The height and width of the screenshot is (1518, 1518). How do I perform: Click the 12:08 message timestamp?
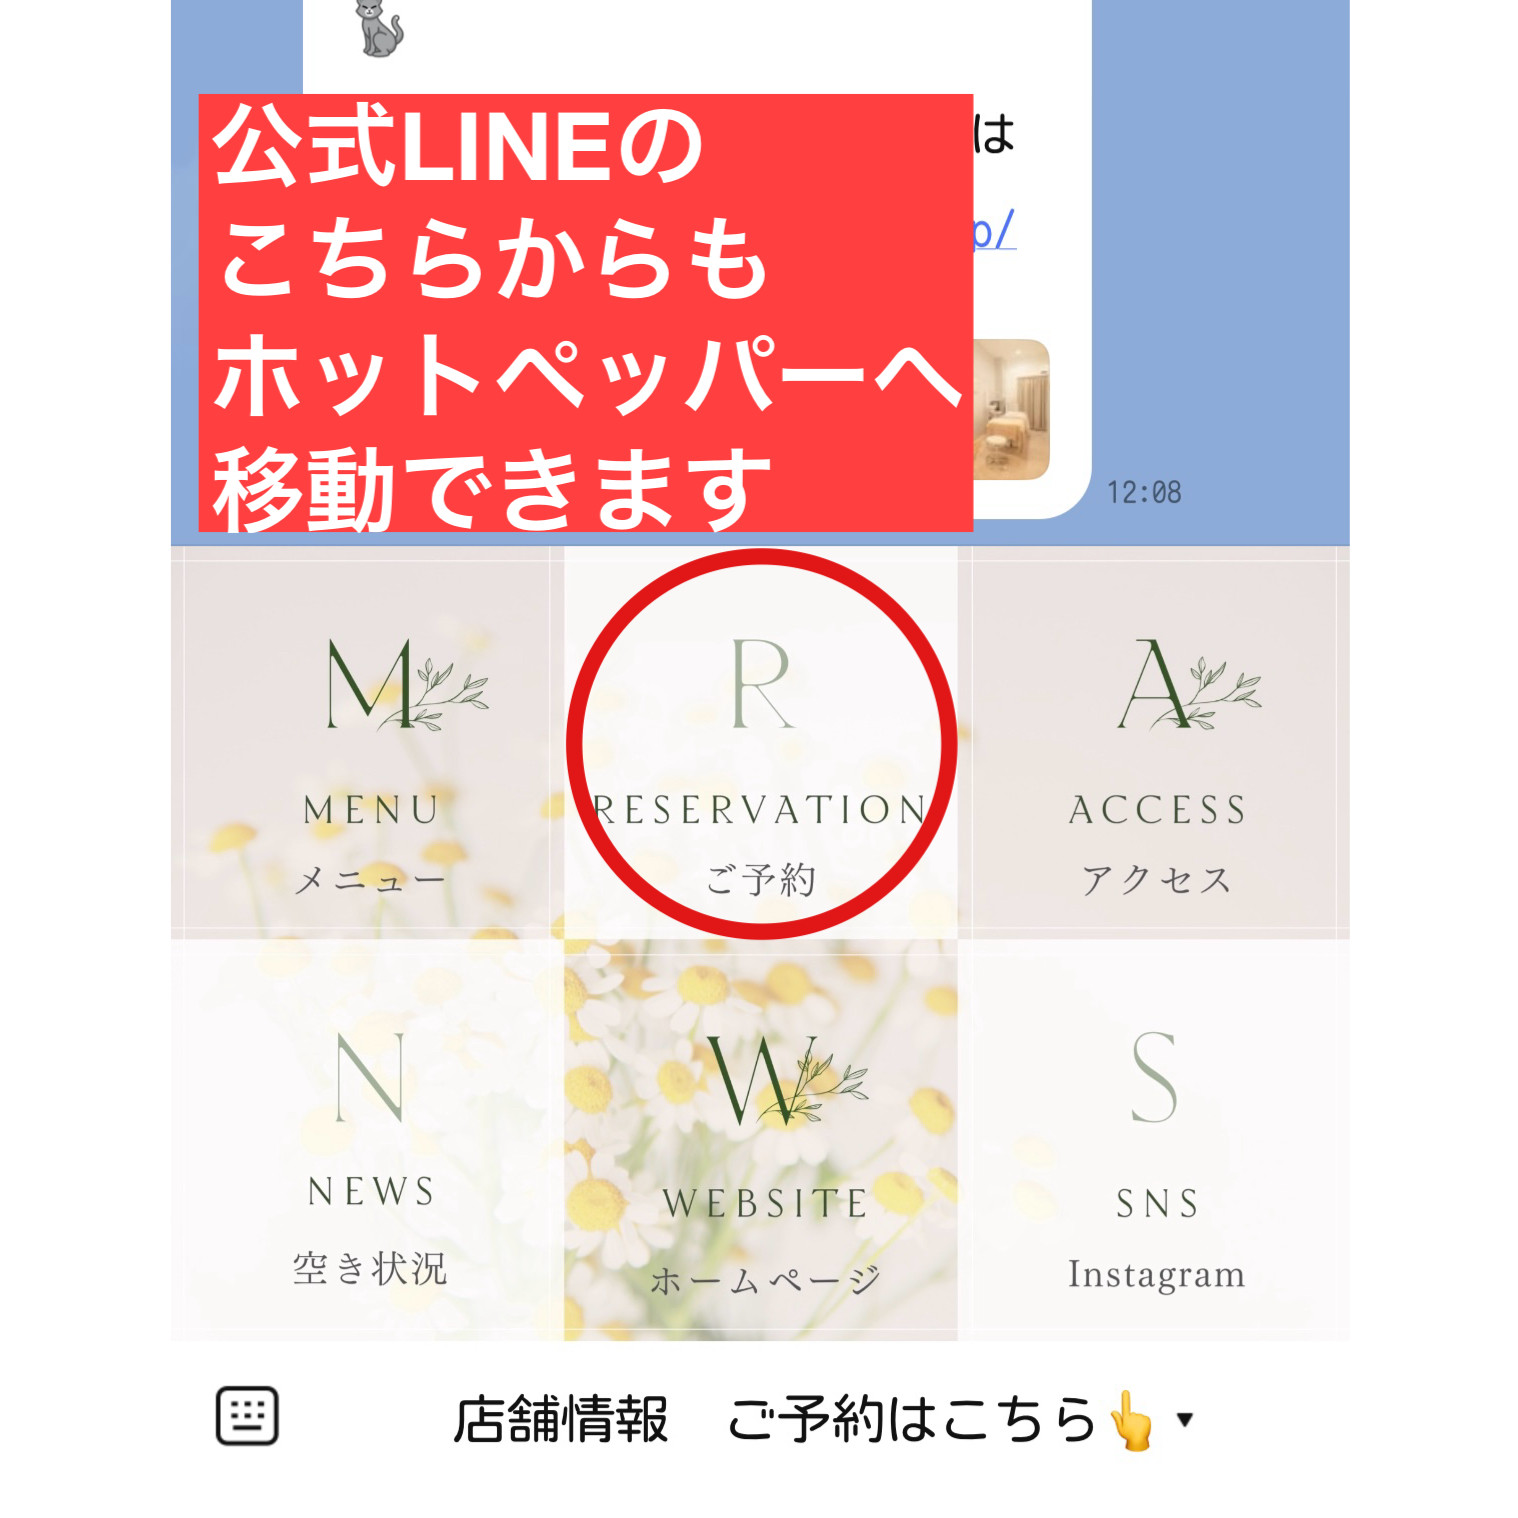point(1144,492)
